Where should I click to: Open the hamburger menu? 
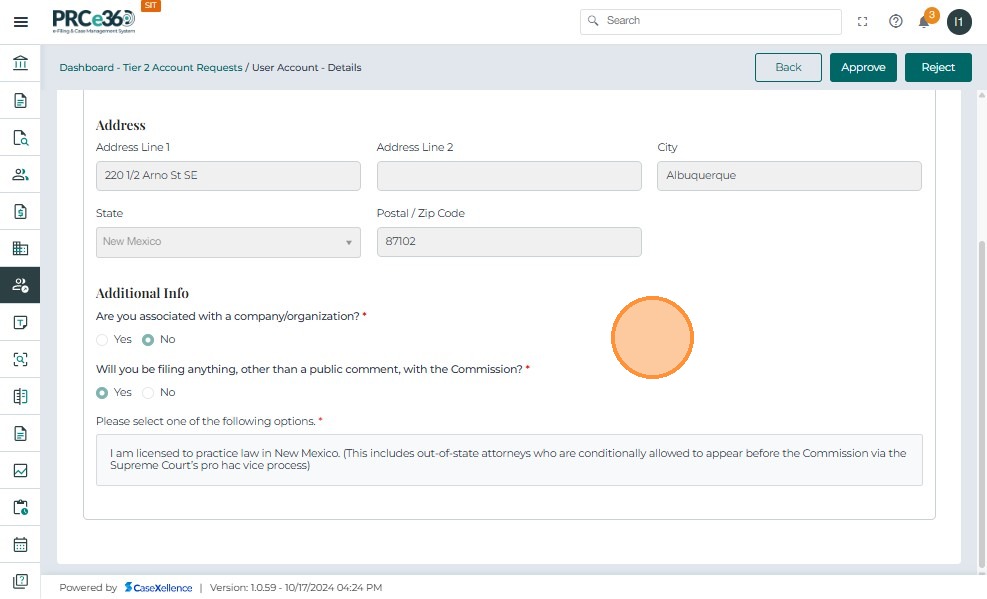20,21
